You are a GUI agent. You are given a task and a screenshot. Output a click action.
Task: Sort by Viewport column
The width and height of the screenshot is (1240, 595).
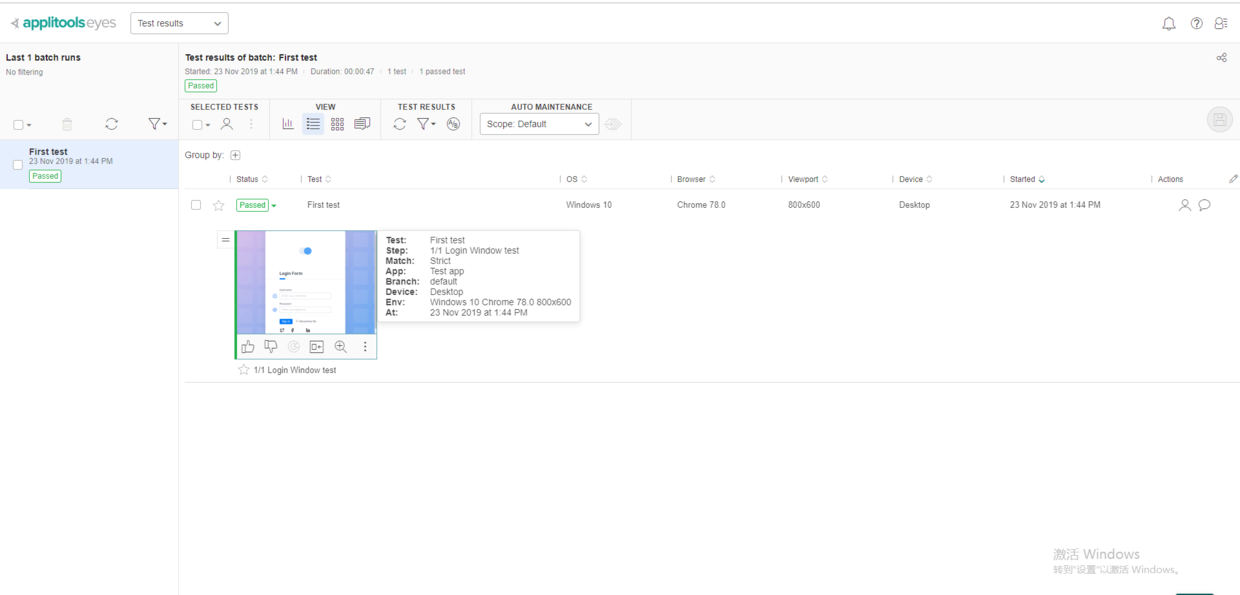(808, 179)
